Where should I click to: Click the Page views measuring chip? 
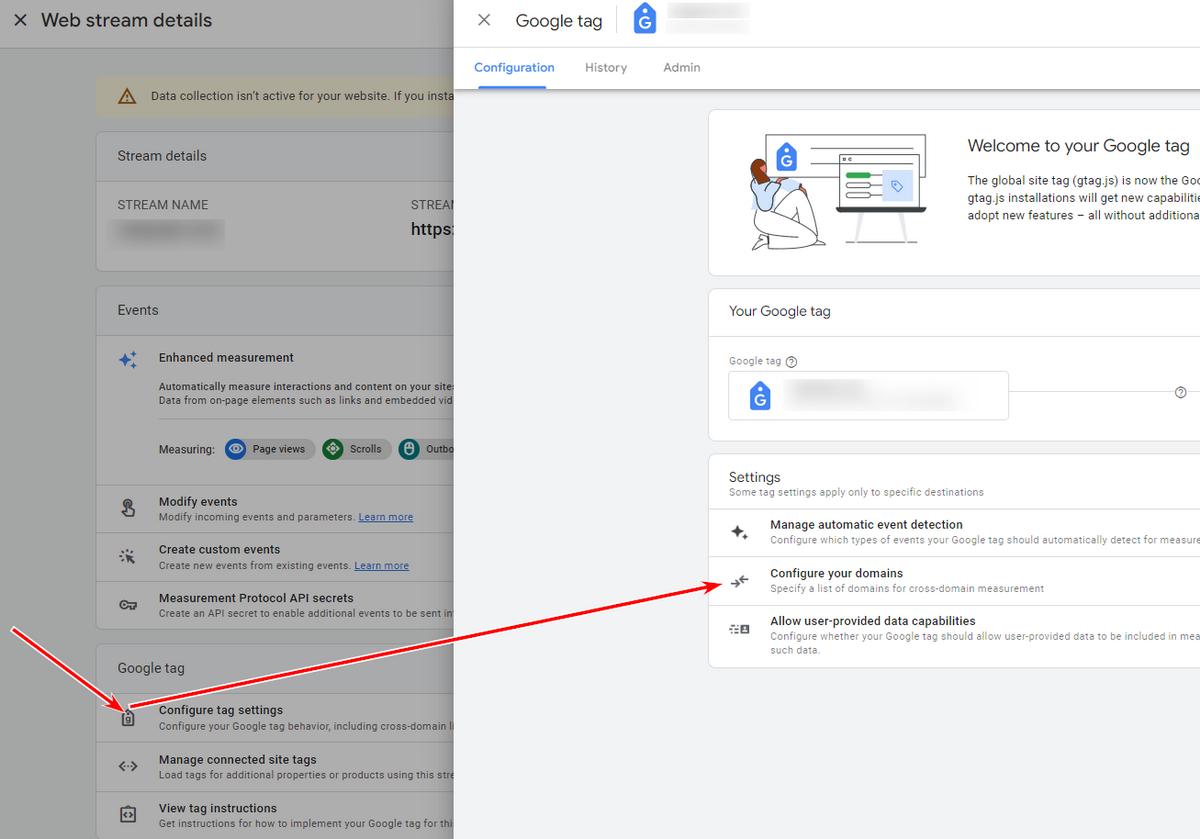pos(270,449)
